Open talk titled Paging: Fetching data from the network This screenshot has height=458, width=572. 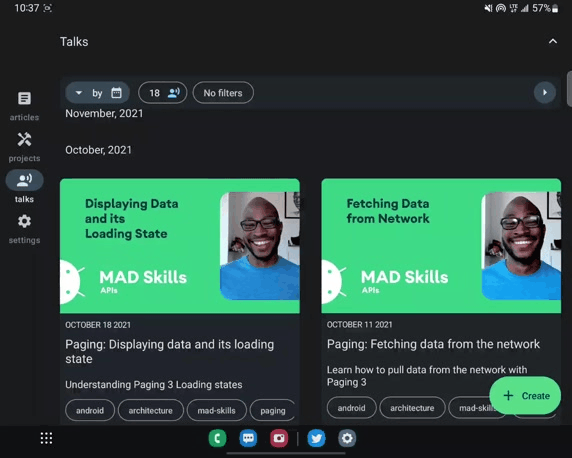point(433,344)
